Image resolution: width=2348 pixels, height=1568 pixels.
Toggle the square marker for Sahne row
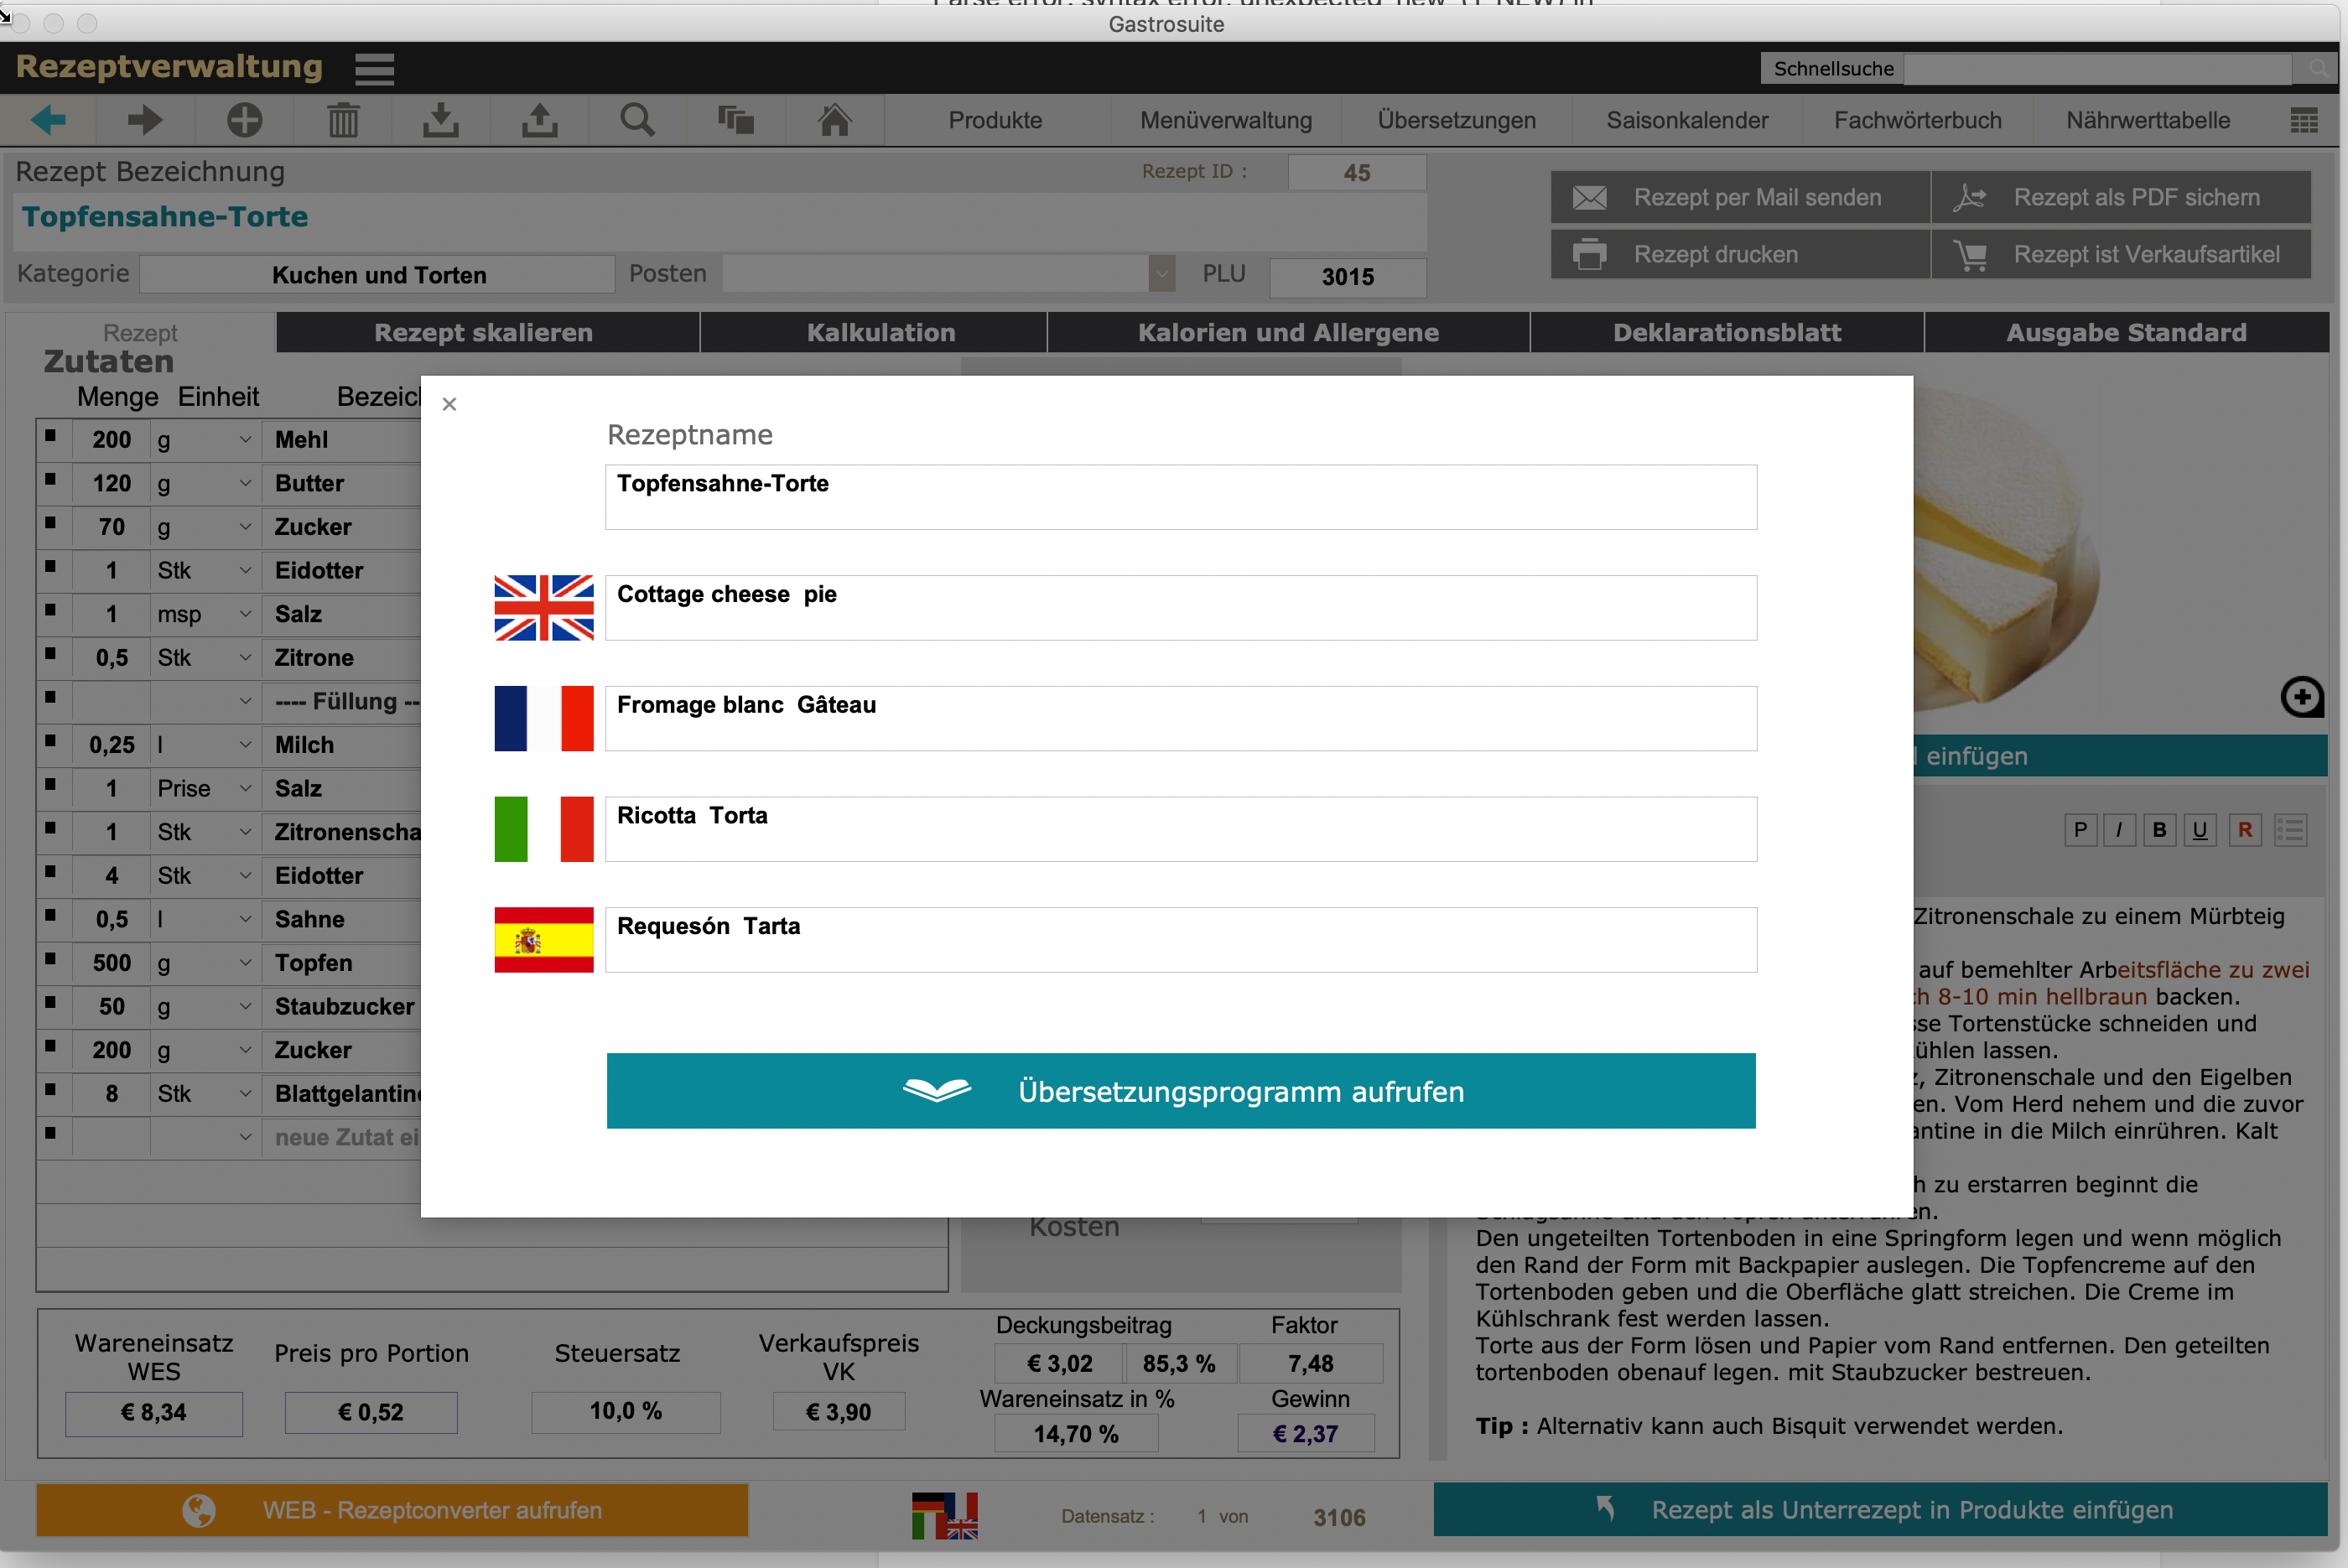50,916
